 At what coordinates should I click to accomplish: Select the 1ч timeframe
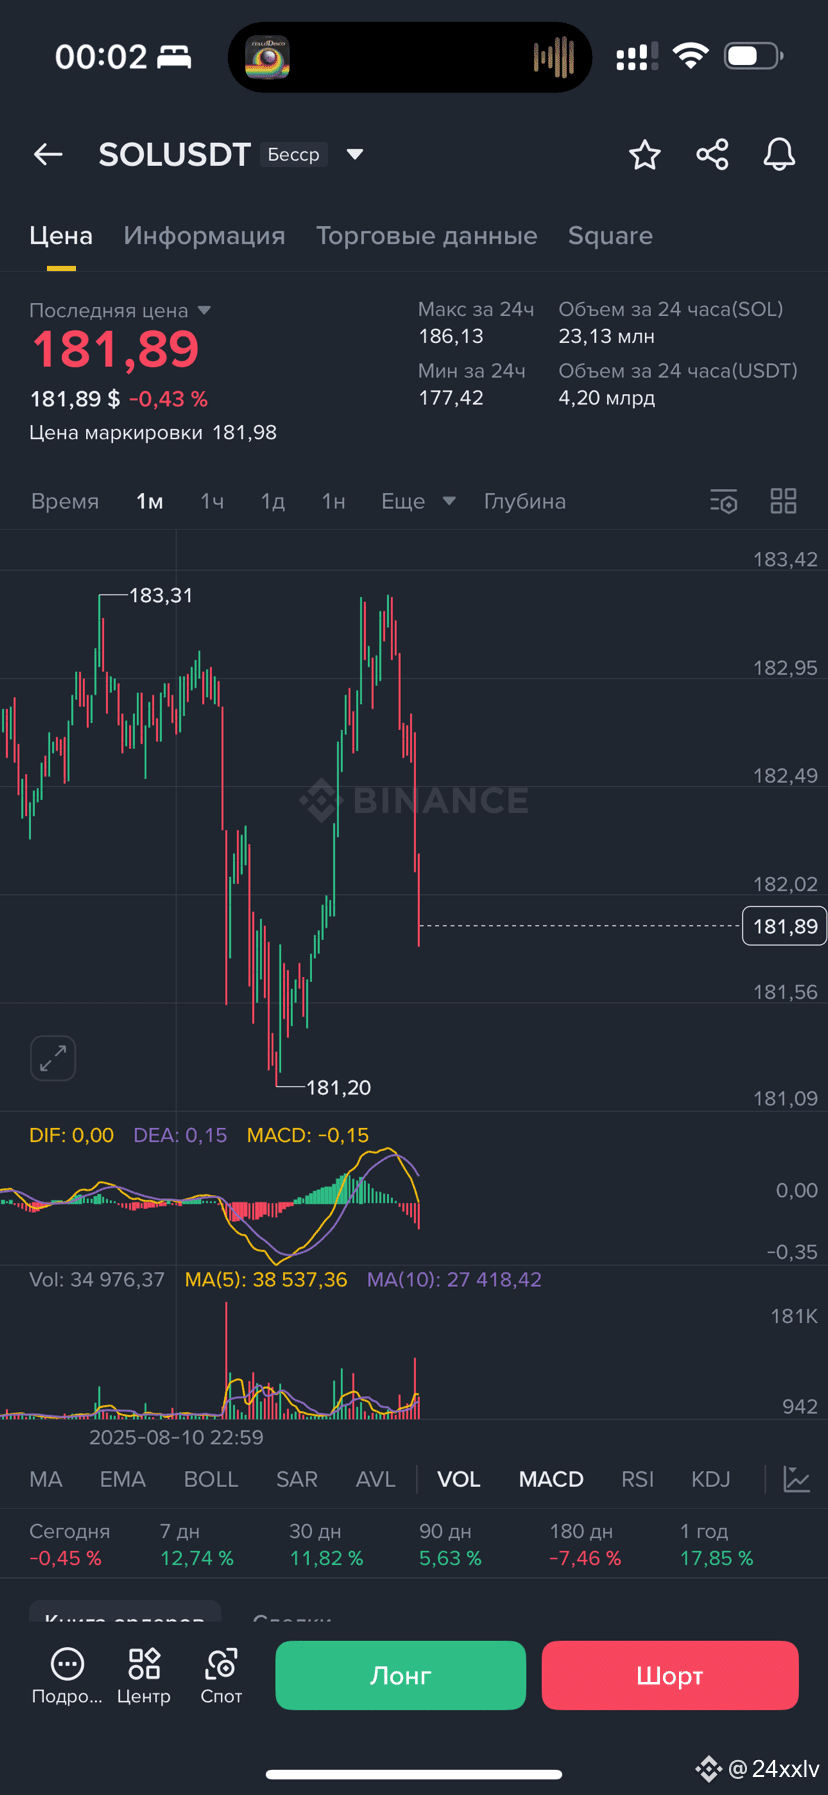coord(212,501)
